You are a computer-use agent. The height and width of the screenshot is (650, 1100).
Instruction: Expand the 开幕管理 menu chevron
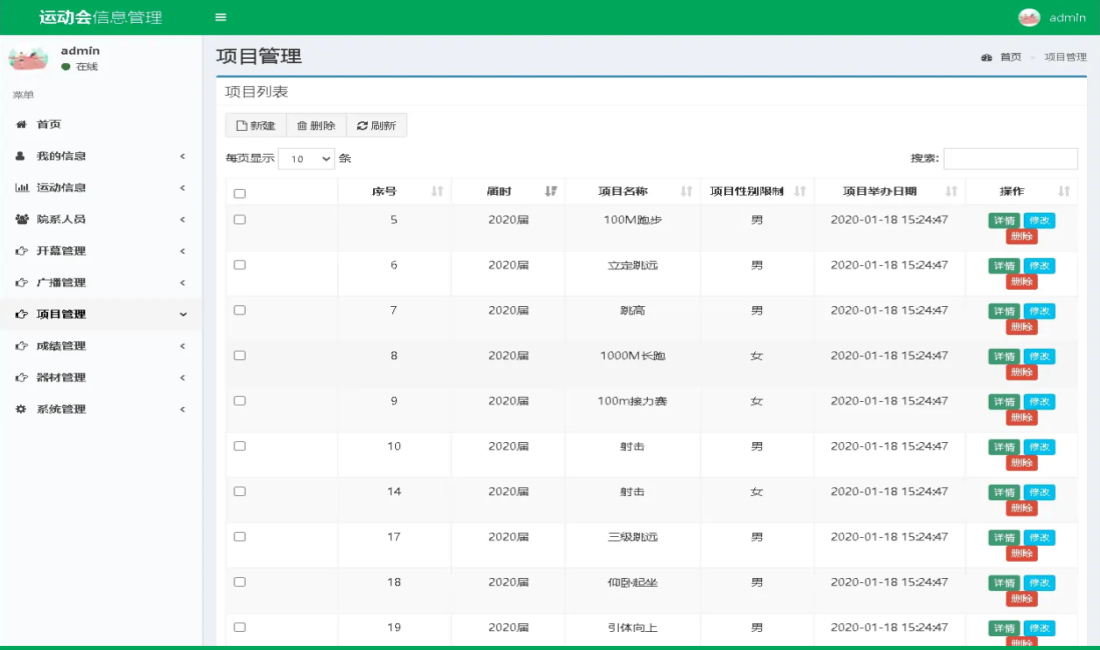[x=182, y=250]
